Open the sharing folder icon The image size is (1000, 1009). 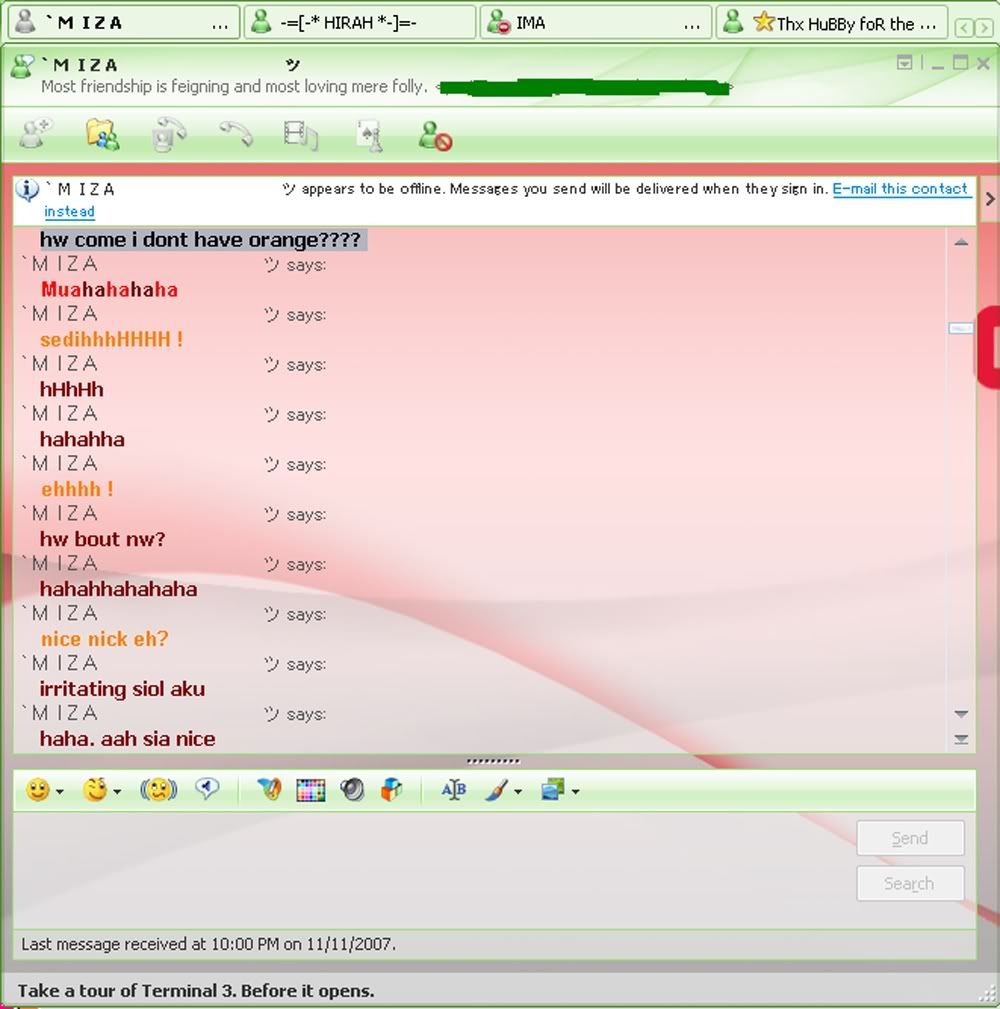pyautogui.click(x=102, y=134)
